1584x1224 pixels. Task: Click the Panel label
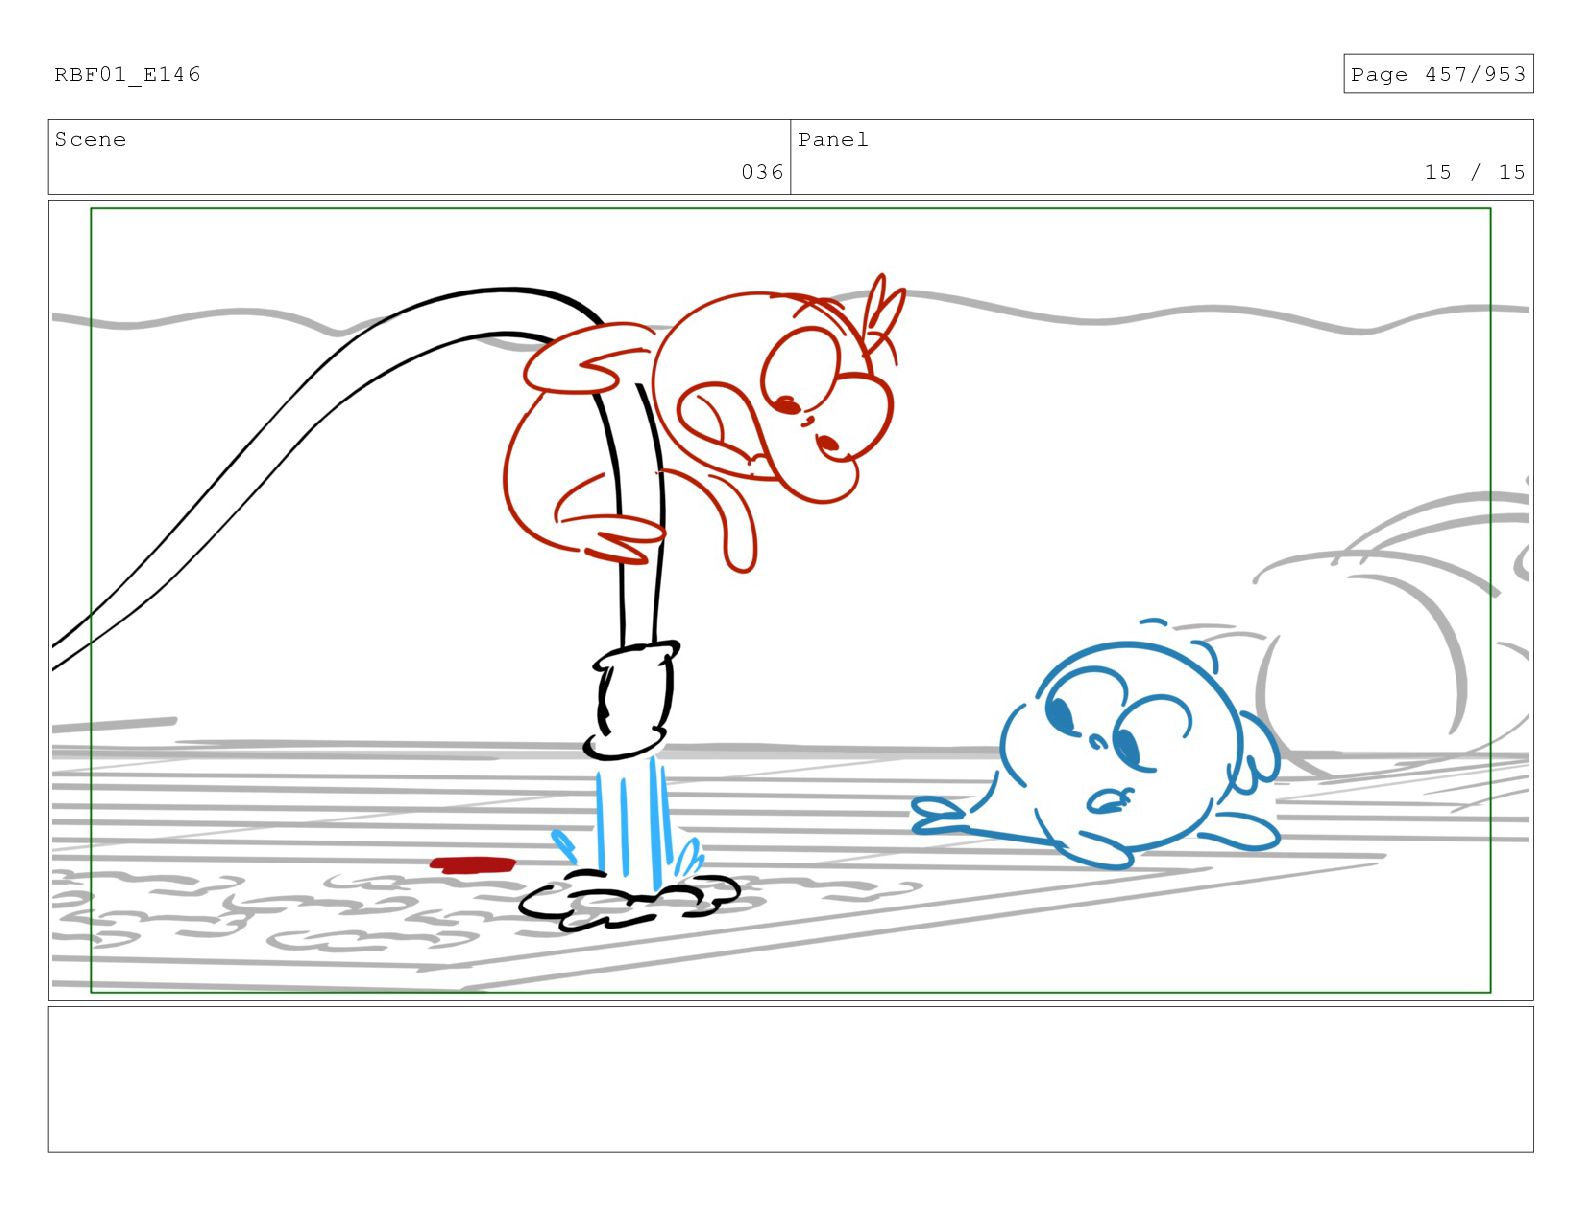point(833,140)
